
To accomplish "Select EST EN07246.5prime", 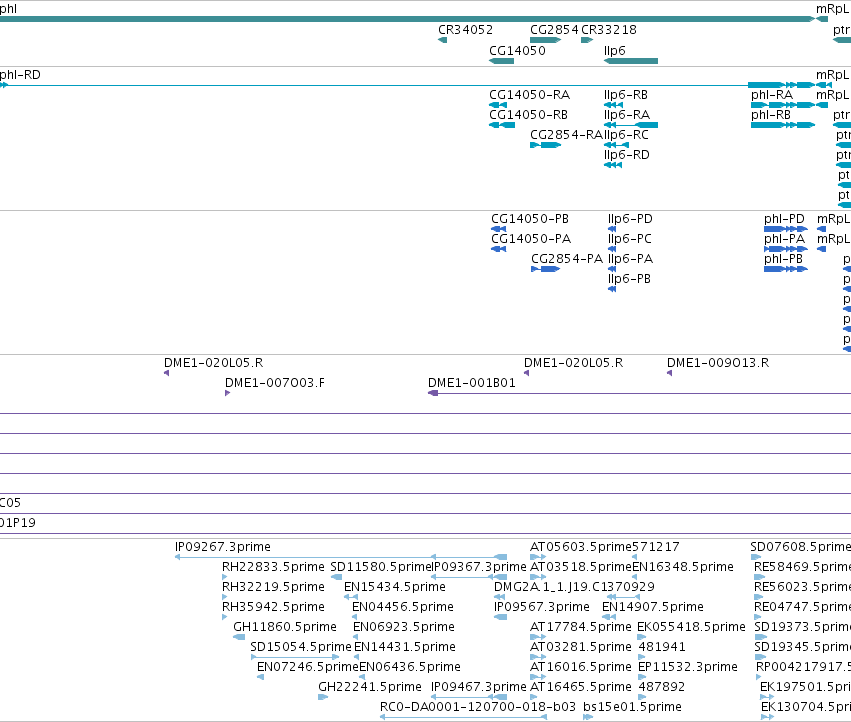I will (x=261, y=677).
